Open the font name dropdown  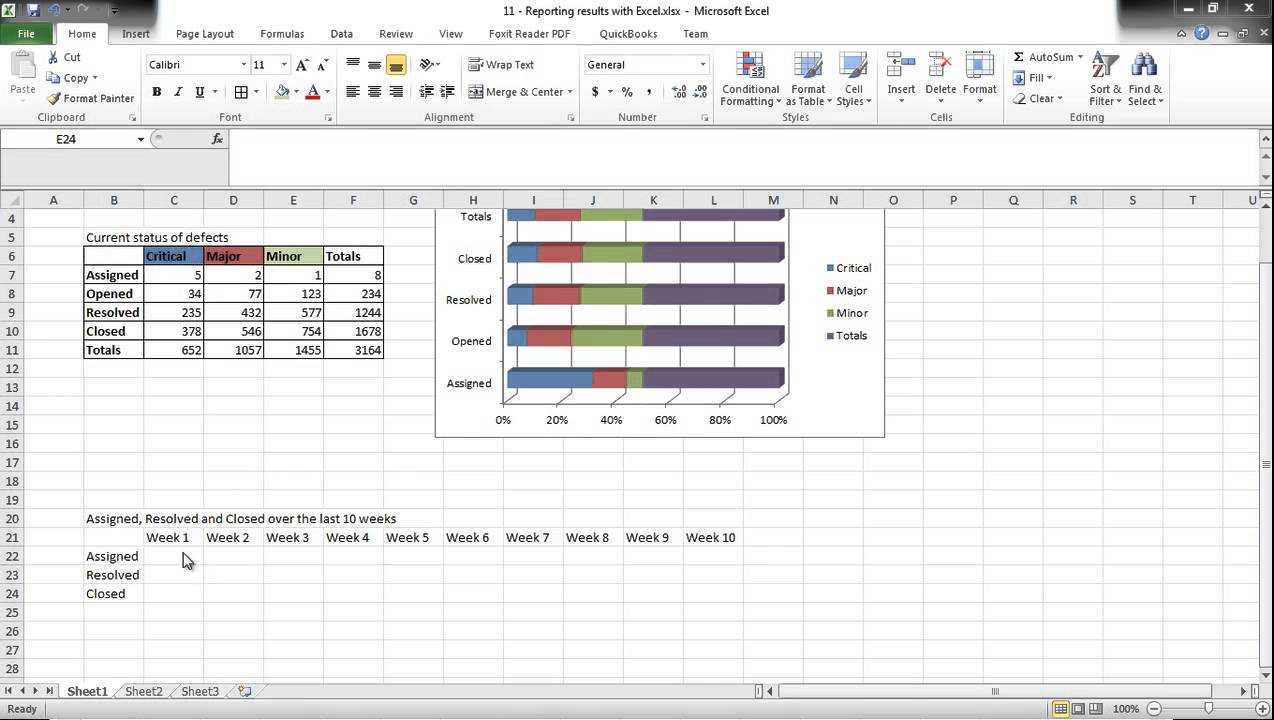(243, 64)
